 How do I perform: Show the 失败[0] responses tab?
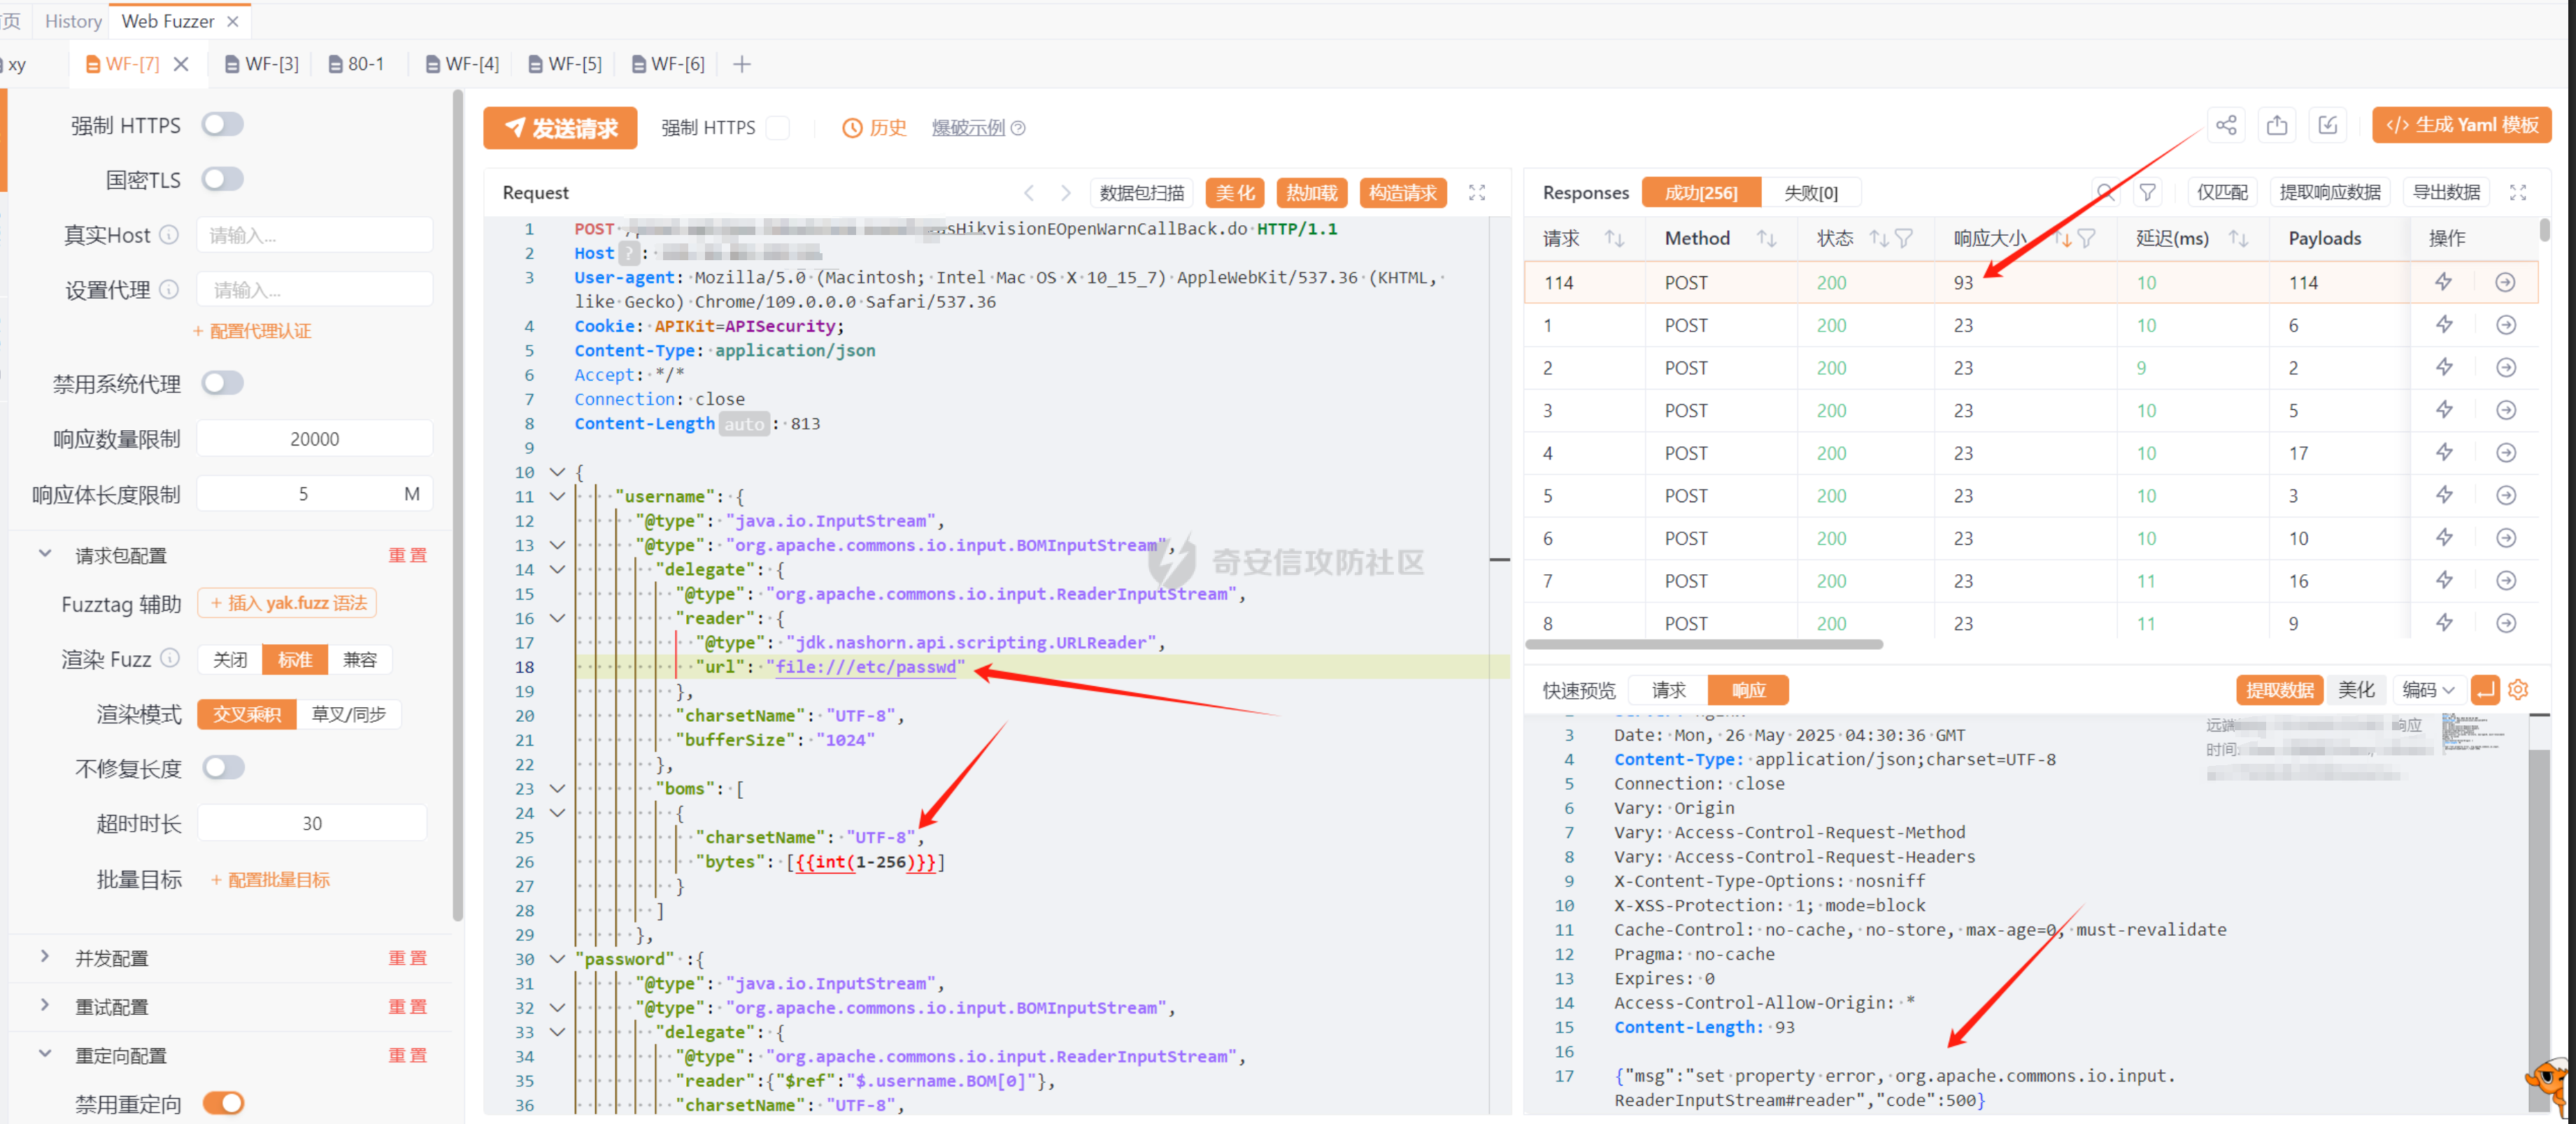[1811, 193]
